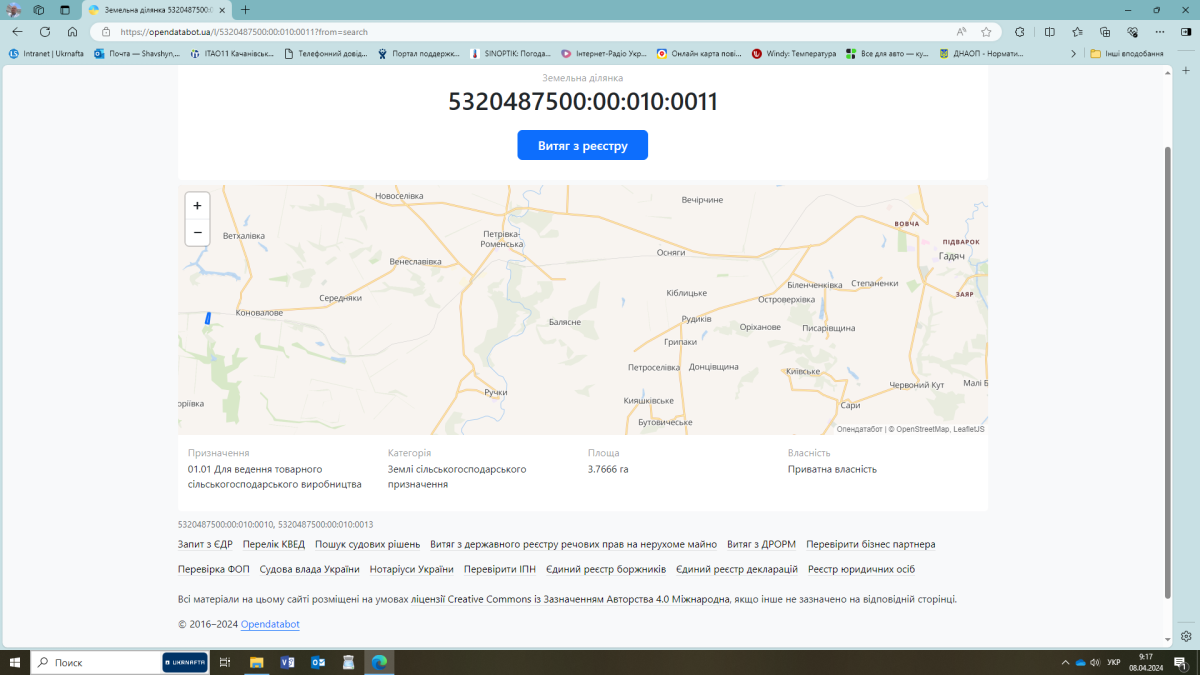Open the 'Інші вподобання' bookmarks folder
The image size is (1200, 675).
tap(1127, 54)
